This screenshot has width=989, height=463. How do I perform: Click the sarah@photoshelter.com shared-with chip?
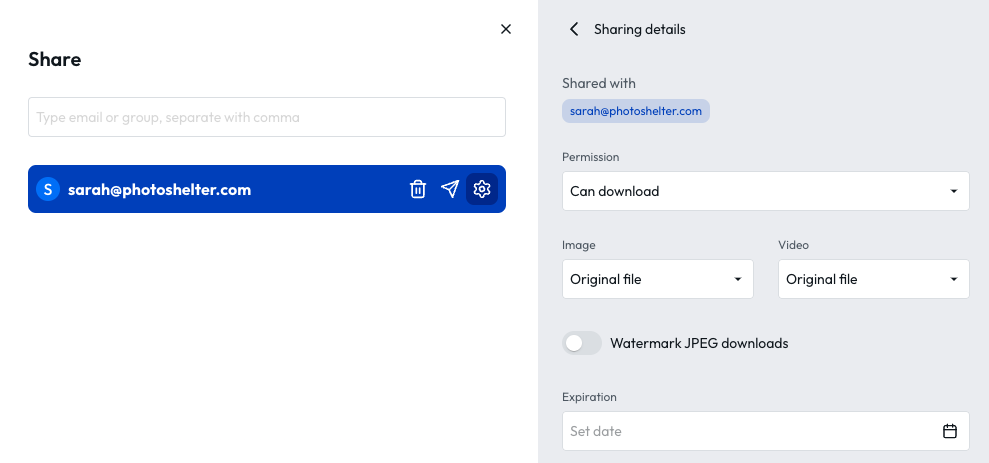click(636, 111)
